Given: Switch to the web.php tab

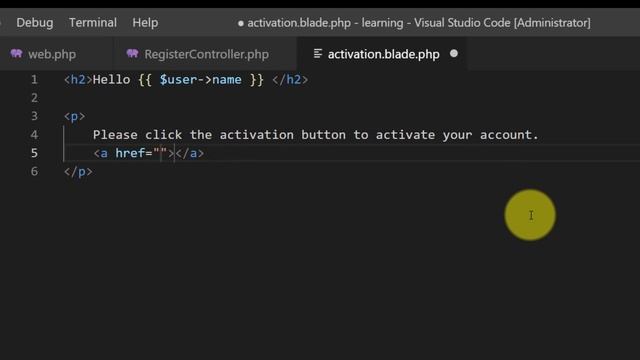Looking at the screenshot, I should [52, 54].
